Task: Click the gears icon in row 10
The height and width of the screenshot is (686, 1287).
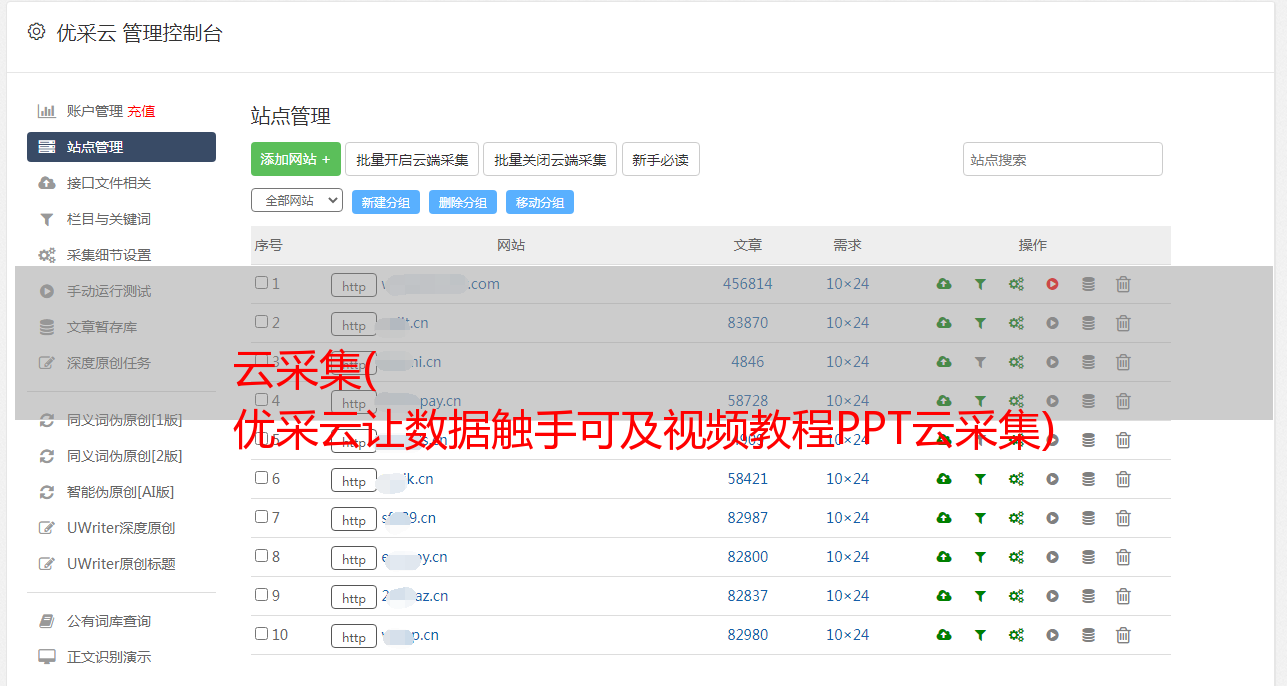Action: point(1016,635)
